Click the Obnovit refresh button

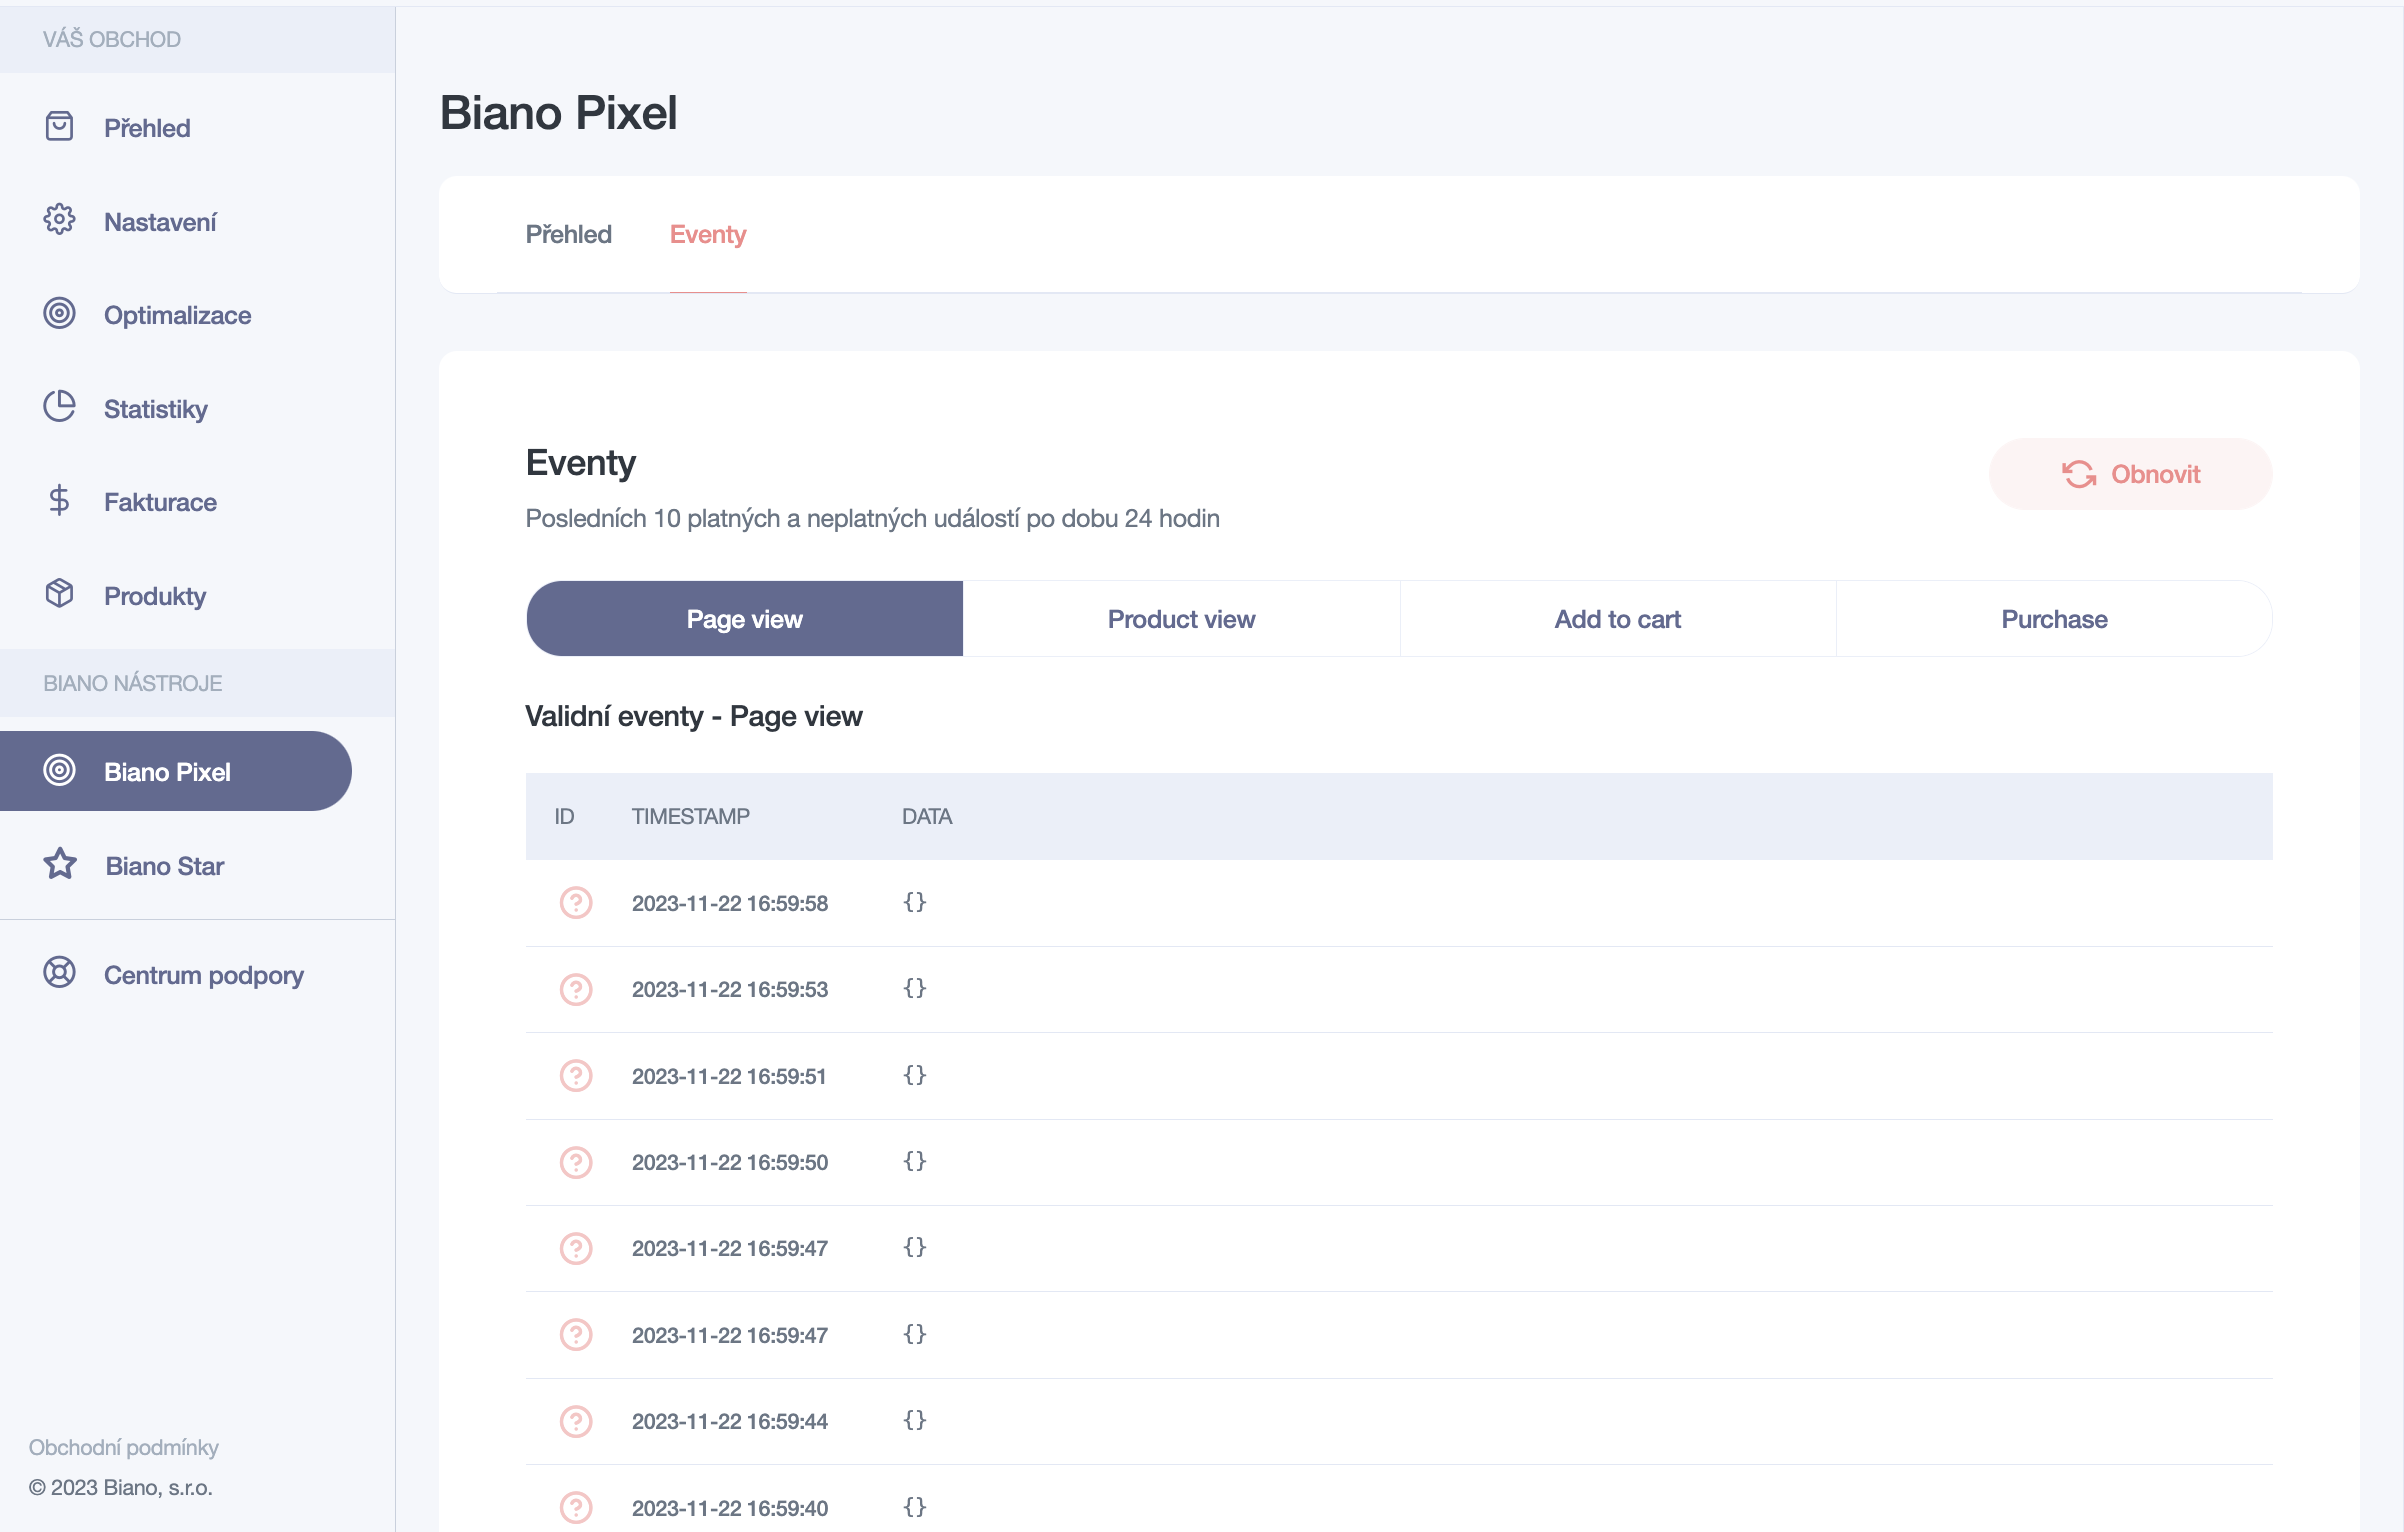(x=2130, y=474)
